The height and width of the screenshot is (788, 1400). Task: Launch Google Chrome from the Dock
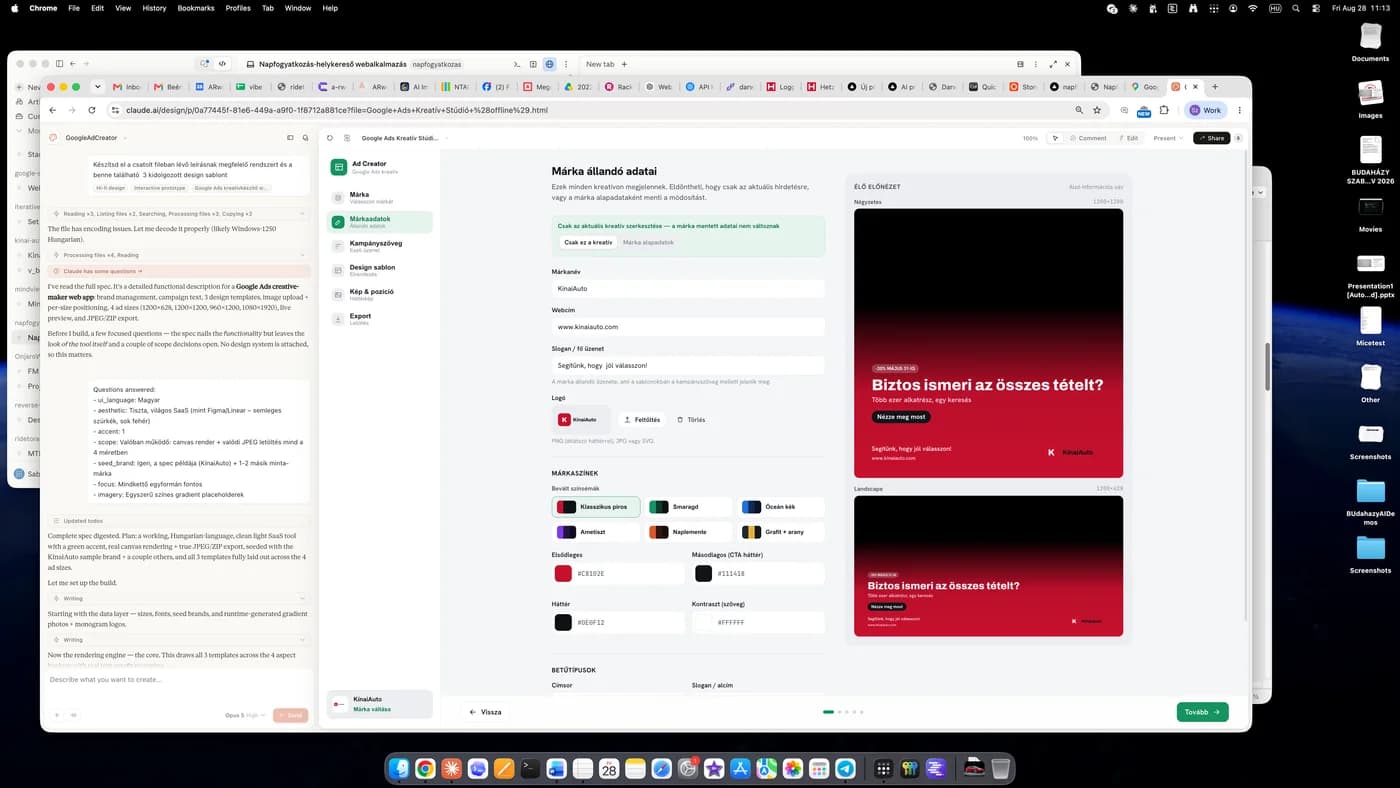coord(425,768)
